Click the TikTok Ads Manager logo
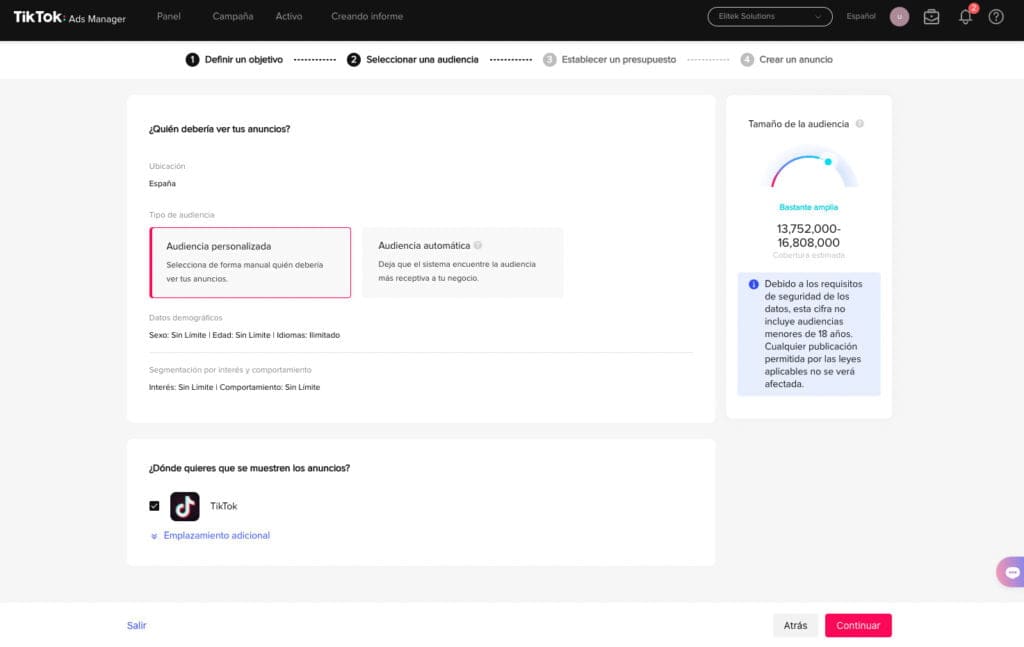Image resolution: width=1024 pixels, height=647 pixels. [x=69, y=17]
